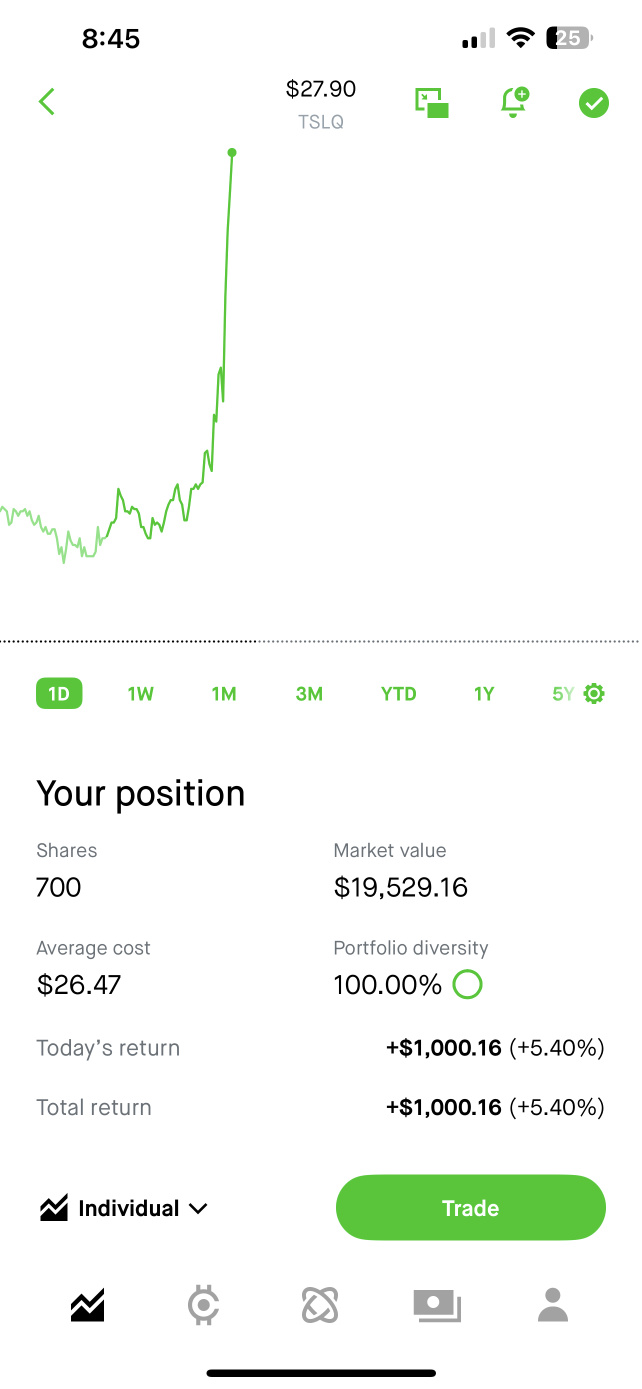Open the cash card tab icon
The width and height of the screenshot is (642, 1389).
pyautogui.click(x=437, y=1305)
